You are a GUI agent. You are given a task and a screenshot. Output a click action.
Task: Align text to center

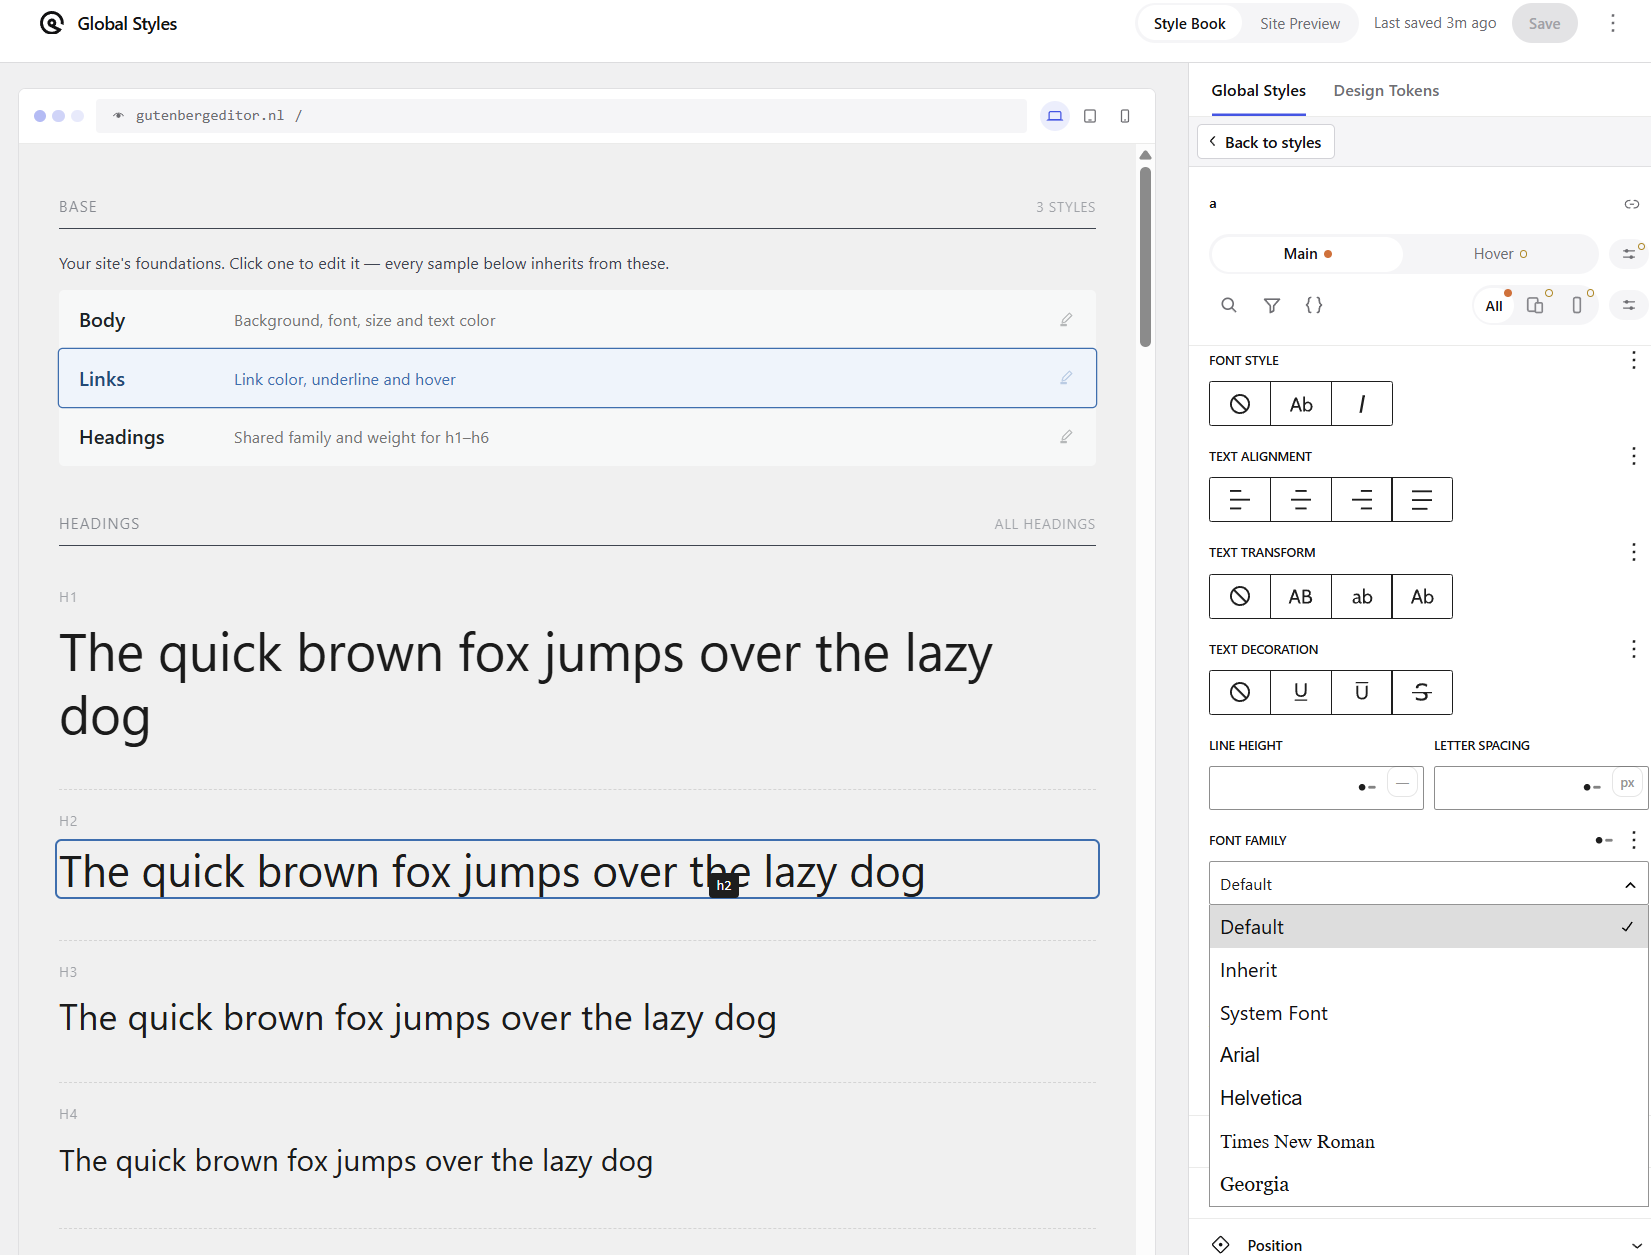tap(1301, 500)
